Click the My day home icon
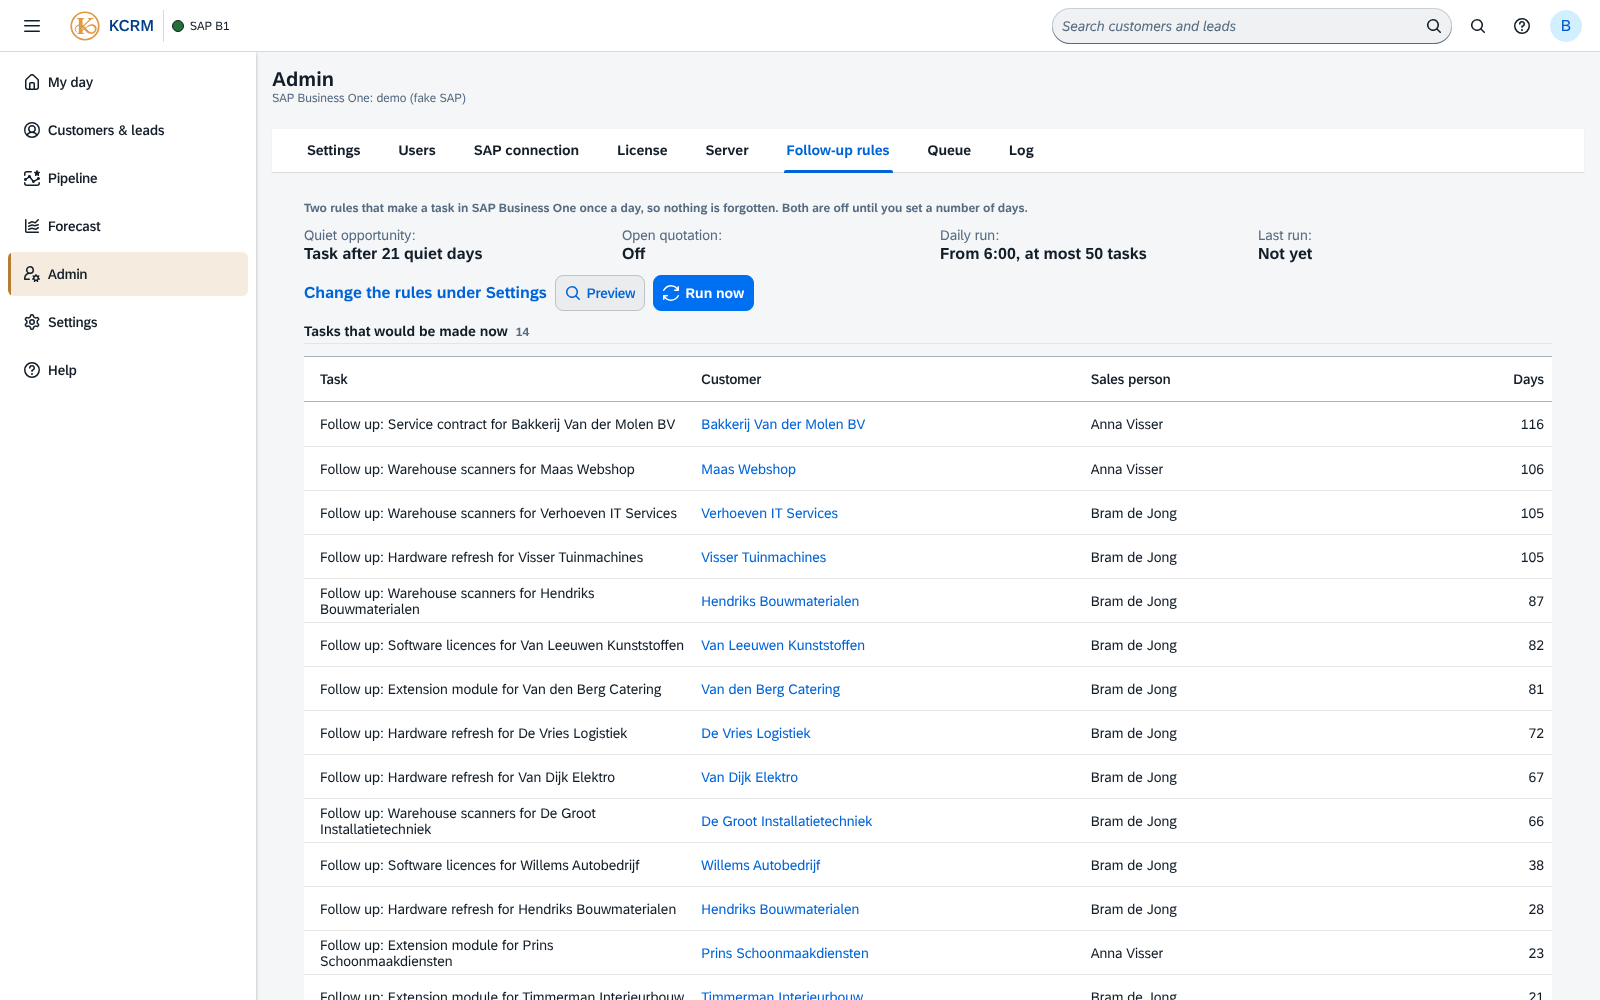The image size is (1600, 1000). [x=32, y=82]
